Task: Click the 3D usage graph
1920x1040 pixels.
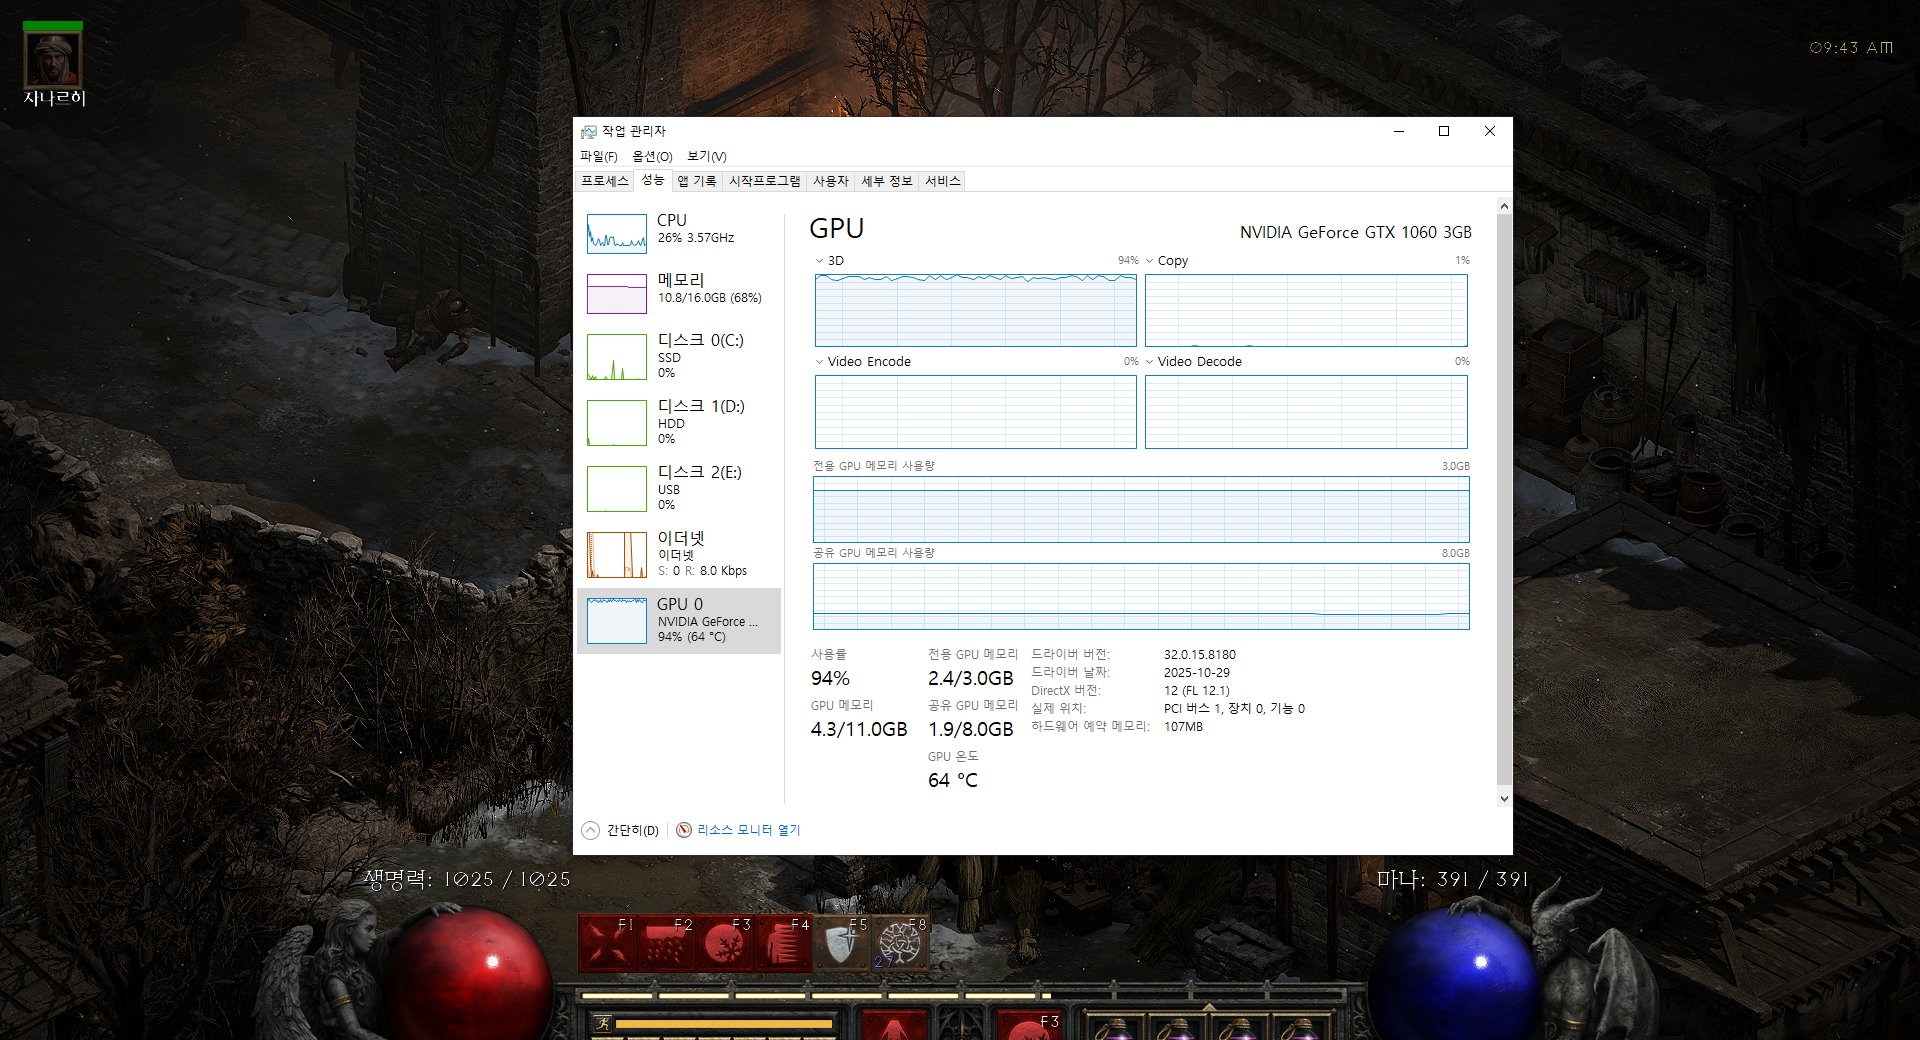Action: pos(976,310)
